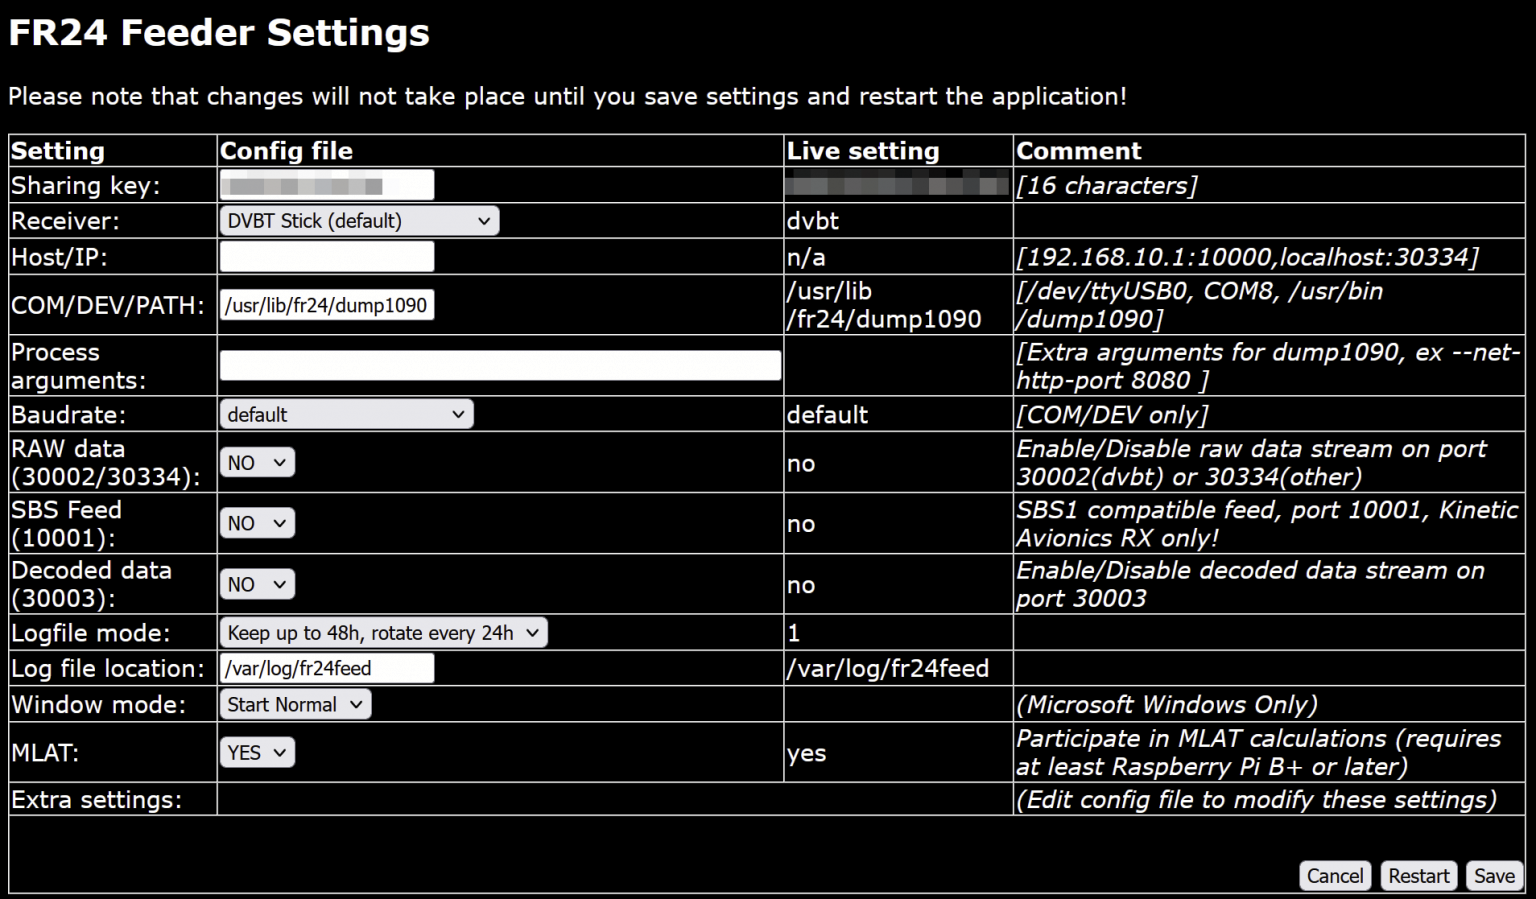1536x899 pixels.
Task: Click the Restart button
Action: point(1418,875)
